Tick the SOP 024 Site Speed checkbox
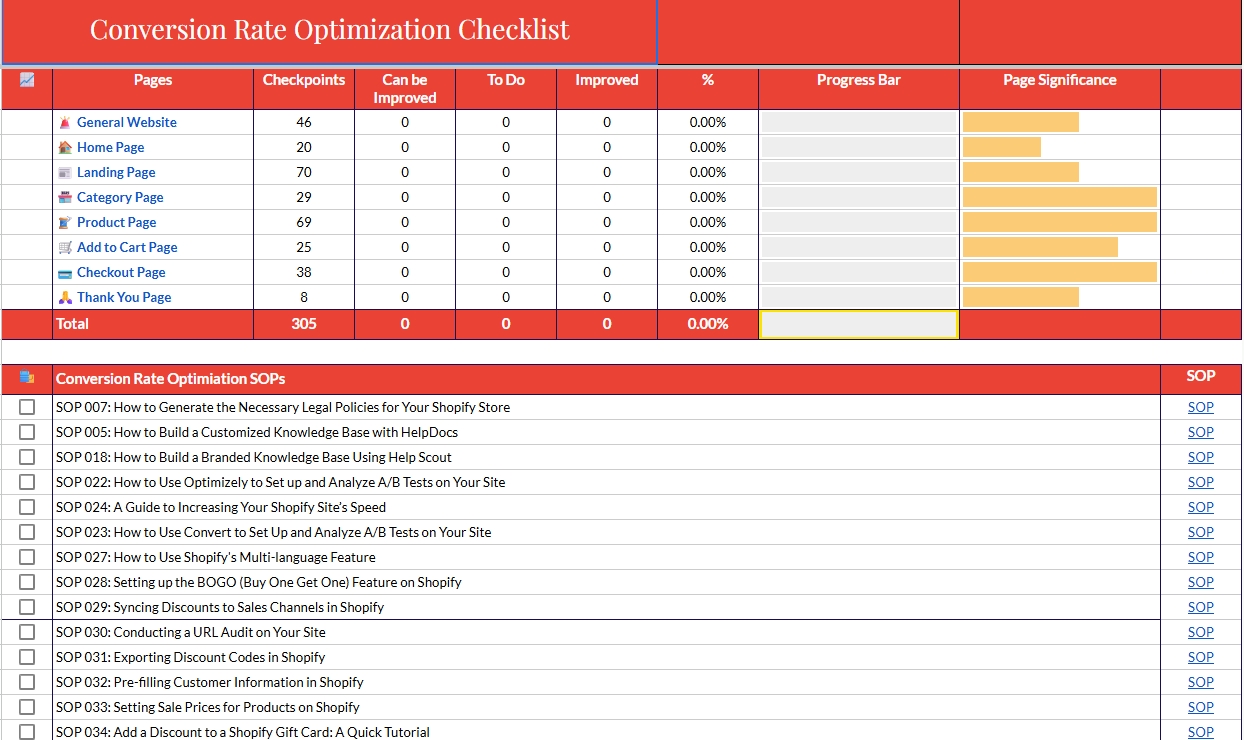This screenshot has height=740, width=1244. coord(27,507)
